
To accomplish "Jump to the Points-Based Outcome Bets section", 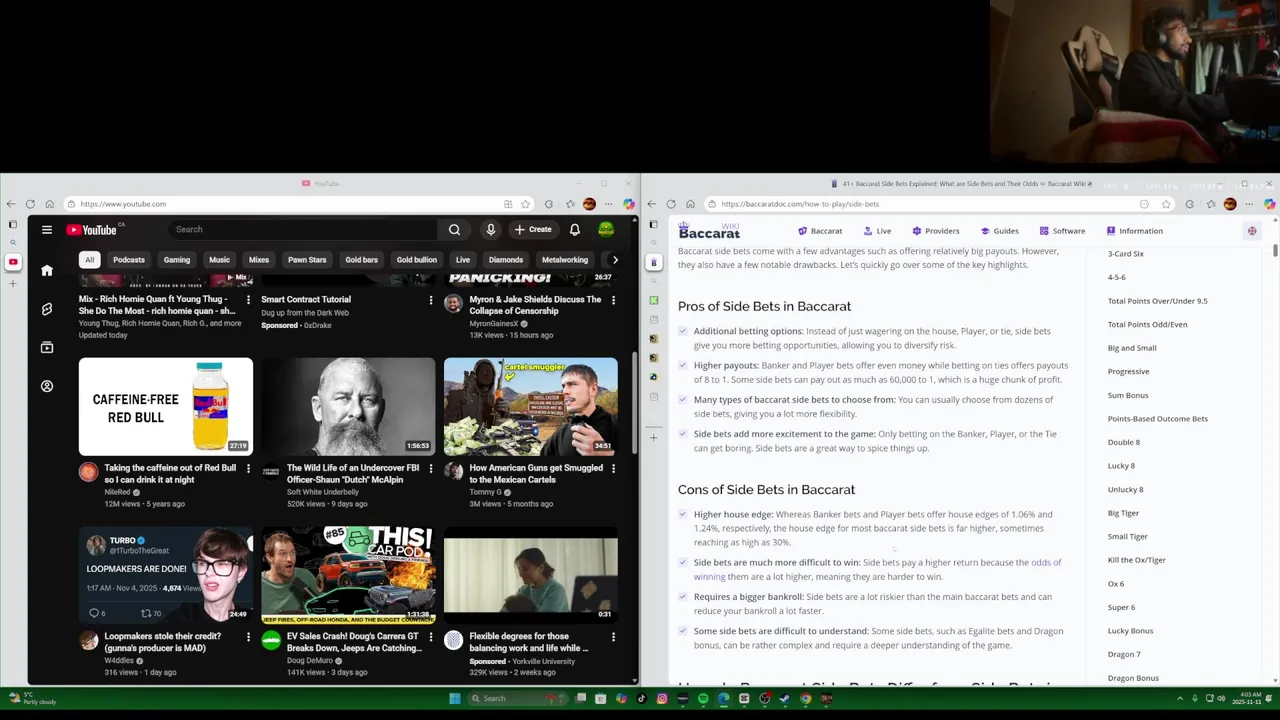I will 1157,419.
